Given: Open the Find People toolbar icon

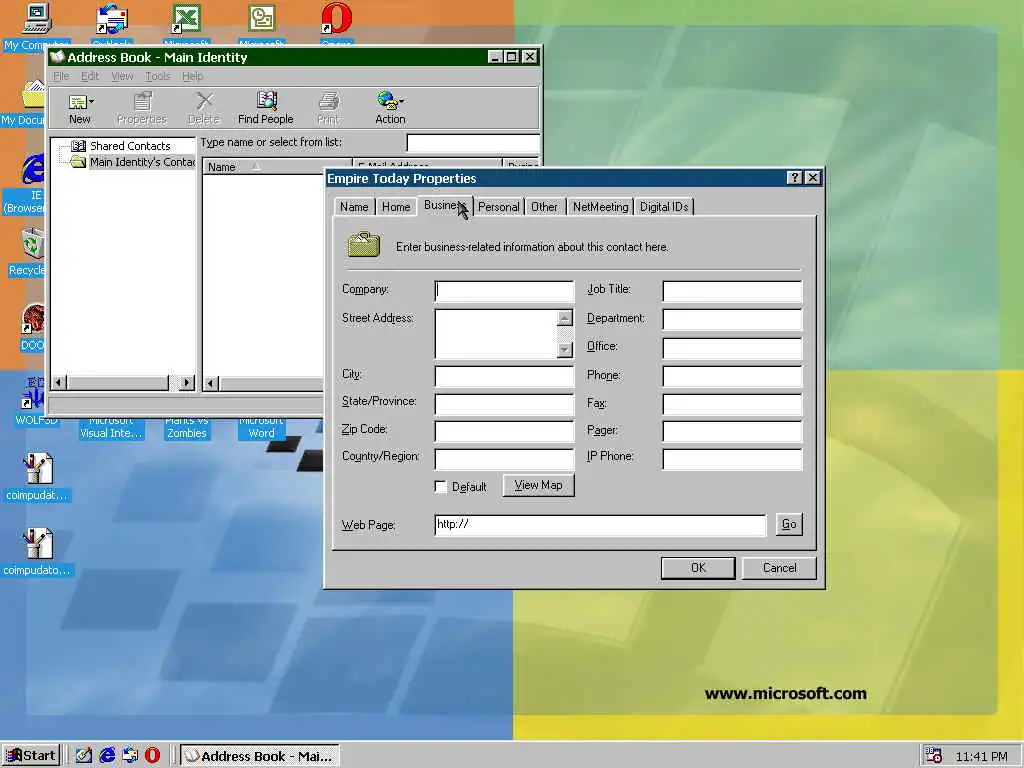Looking at the screenshot, I should (x=266, y=101).
